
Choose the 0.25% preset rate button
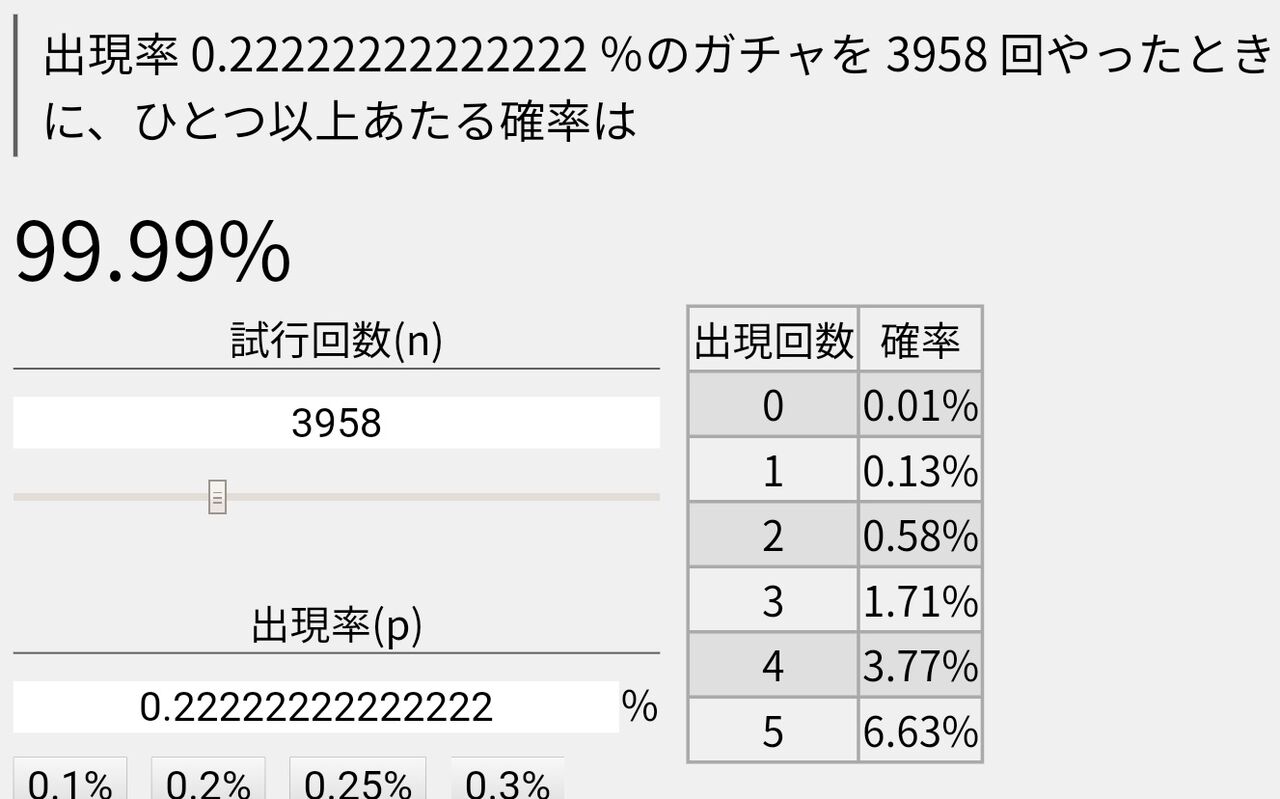pyautogui.click(x=358, y=781)
